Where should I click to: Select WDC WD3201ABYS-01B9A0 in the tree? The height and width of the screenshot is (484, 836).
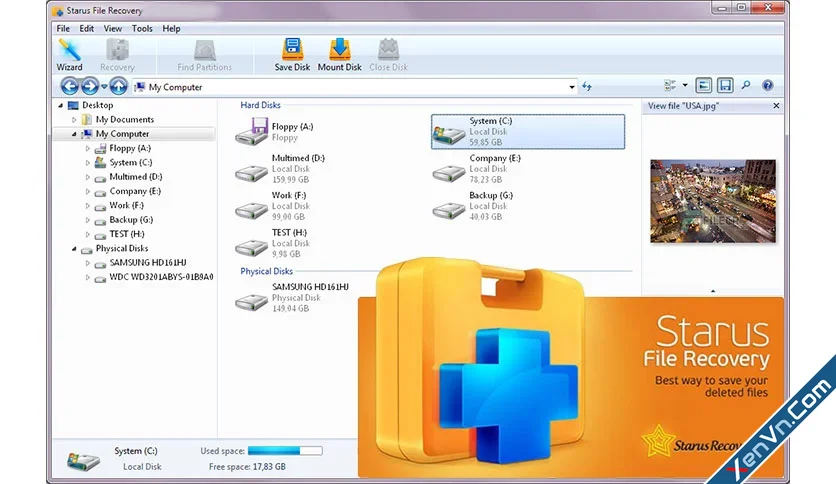click(162, 277)
